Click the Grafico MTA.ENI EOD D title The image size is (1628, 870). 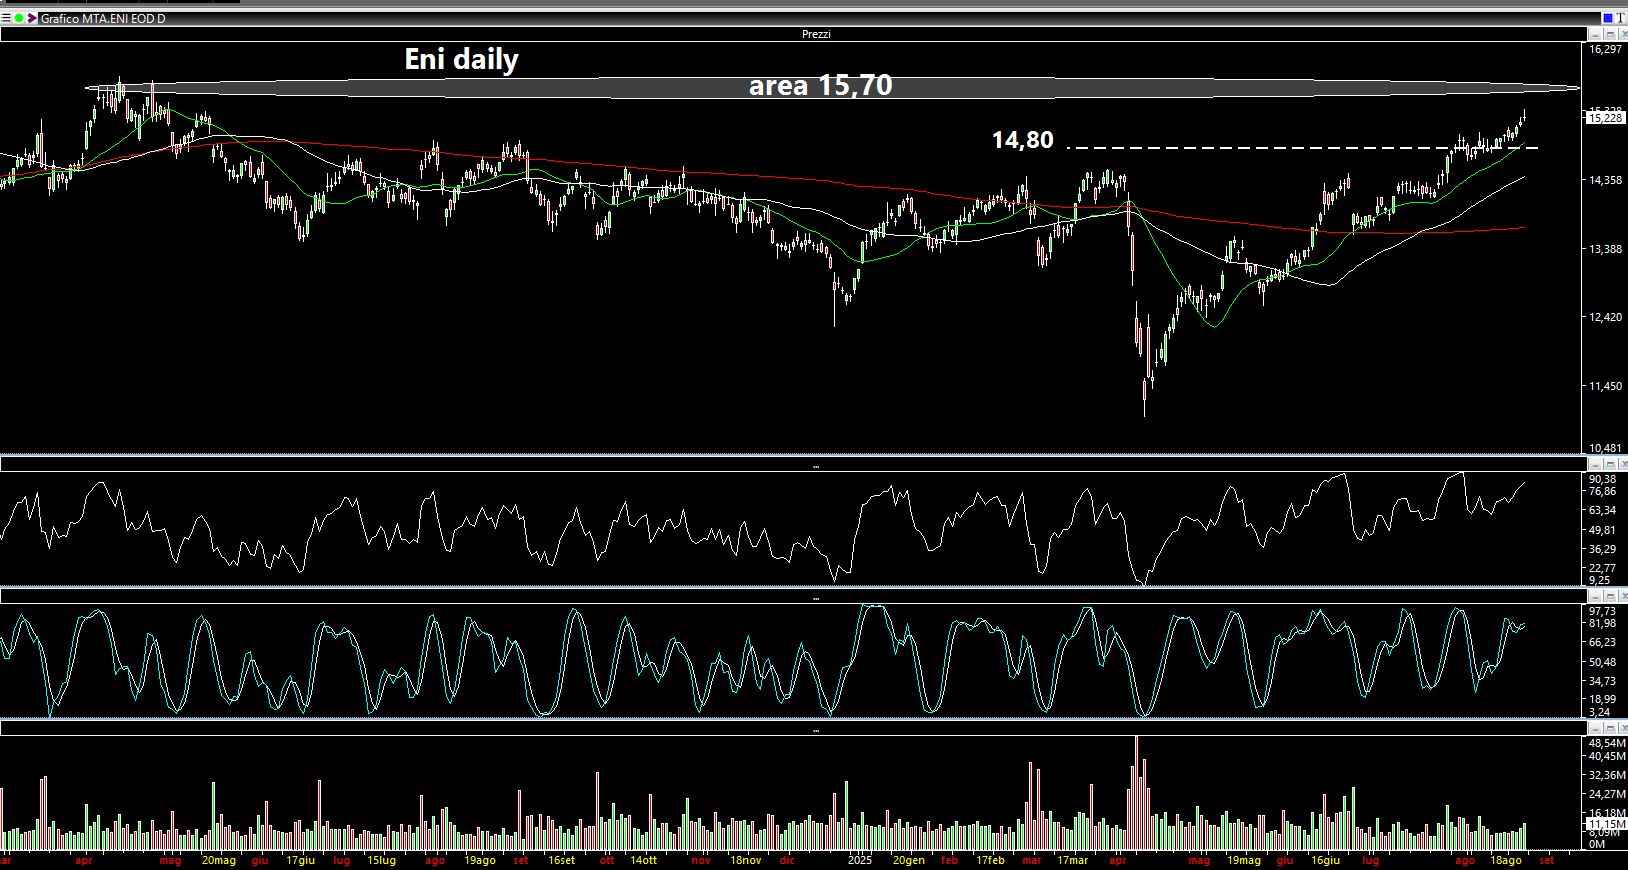pyautogui.click(x=102, y=18)
